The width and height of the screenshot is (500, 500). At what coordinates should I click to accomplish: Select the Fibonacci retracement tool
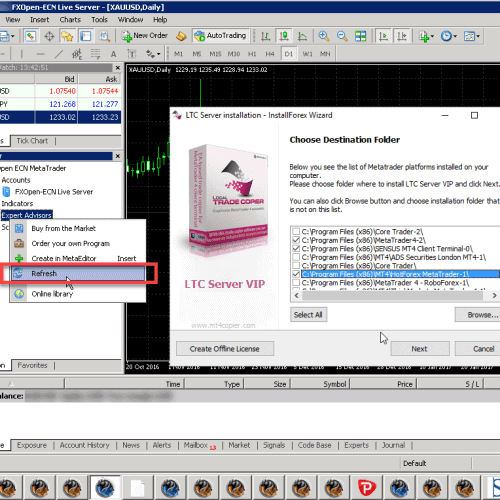click(95, 54)
